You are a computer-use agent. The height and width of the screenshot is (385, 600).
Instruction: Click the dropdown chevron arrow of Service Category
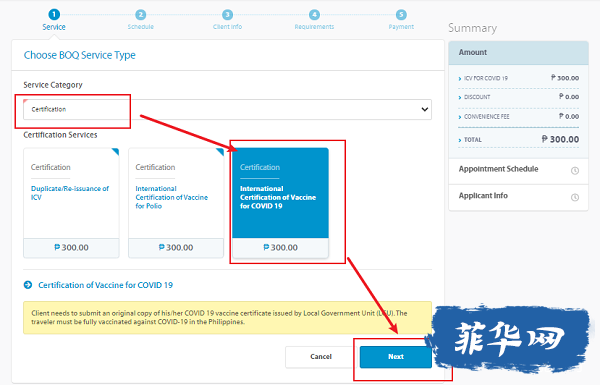[x=424, y=109]
